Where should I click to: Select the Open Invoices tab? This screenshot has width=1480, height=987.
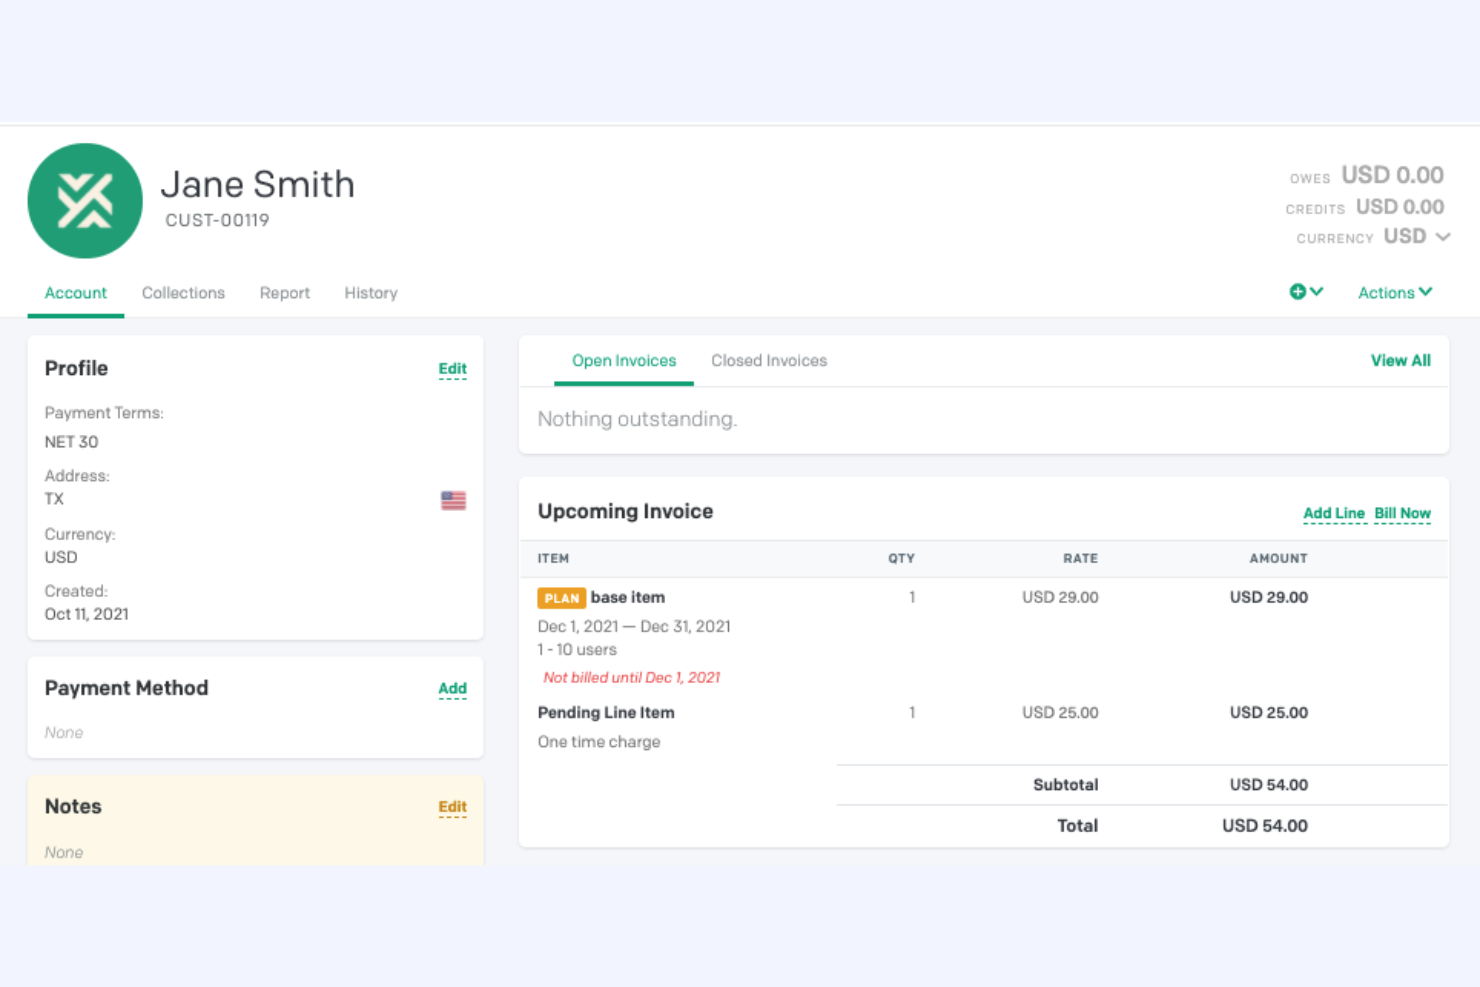(x=623, y=360)
